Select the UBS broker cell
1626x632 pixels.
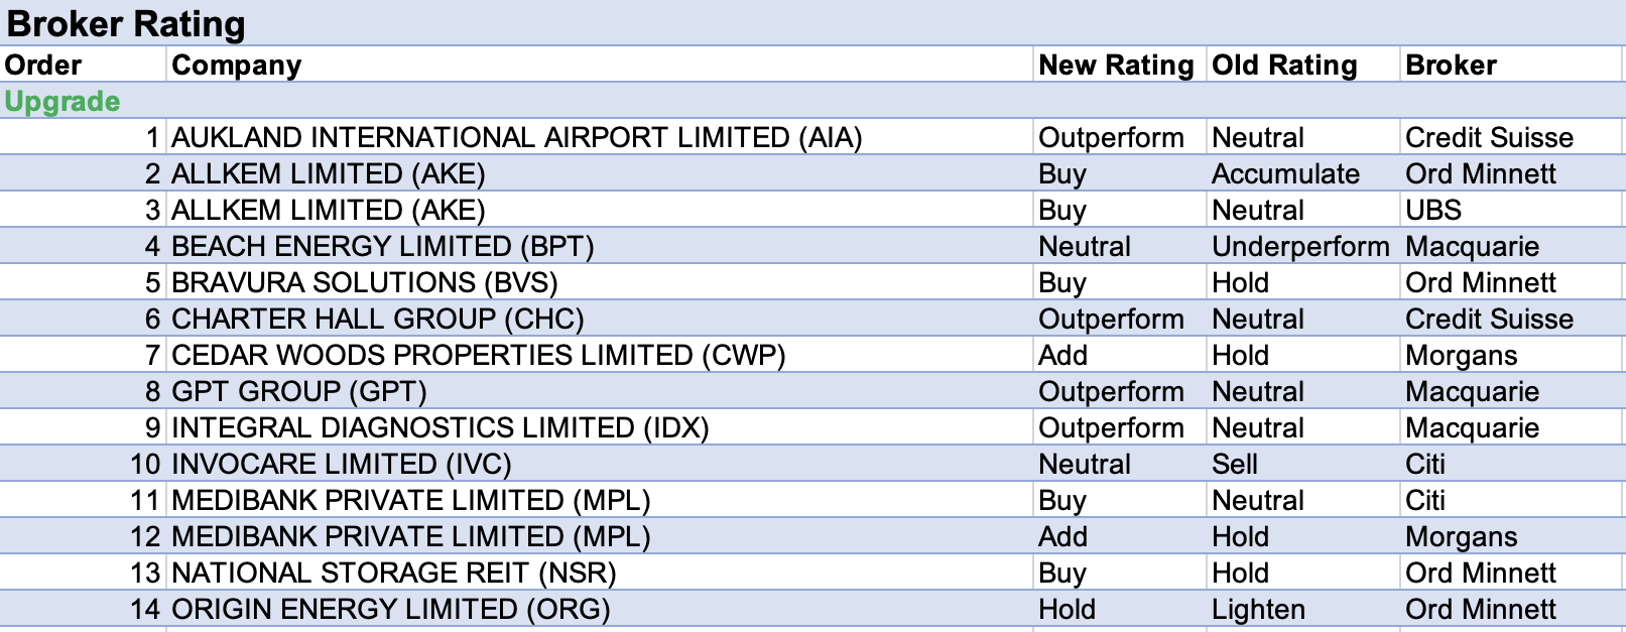tap(1433, 210)
